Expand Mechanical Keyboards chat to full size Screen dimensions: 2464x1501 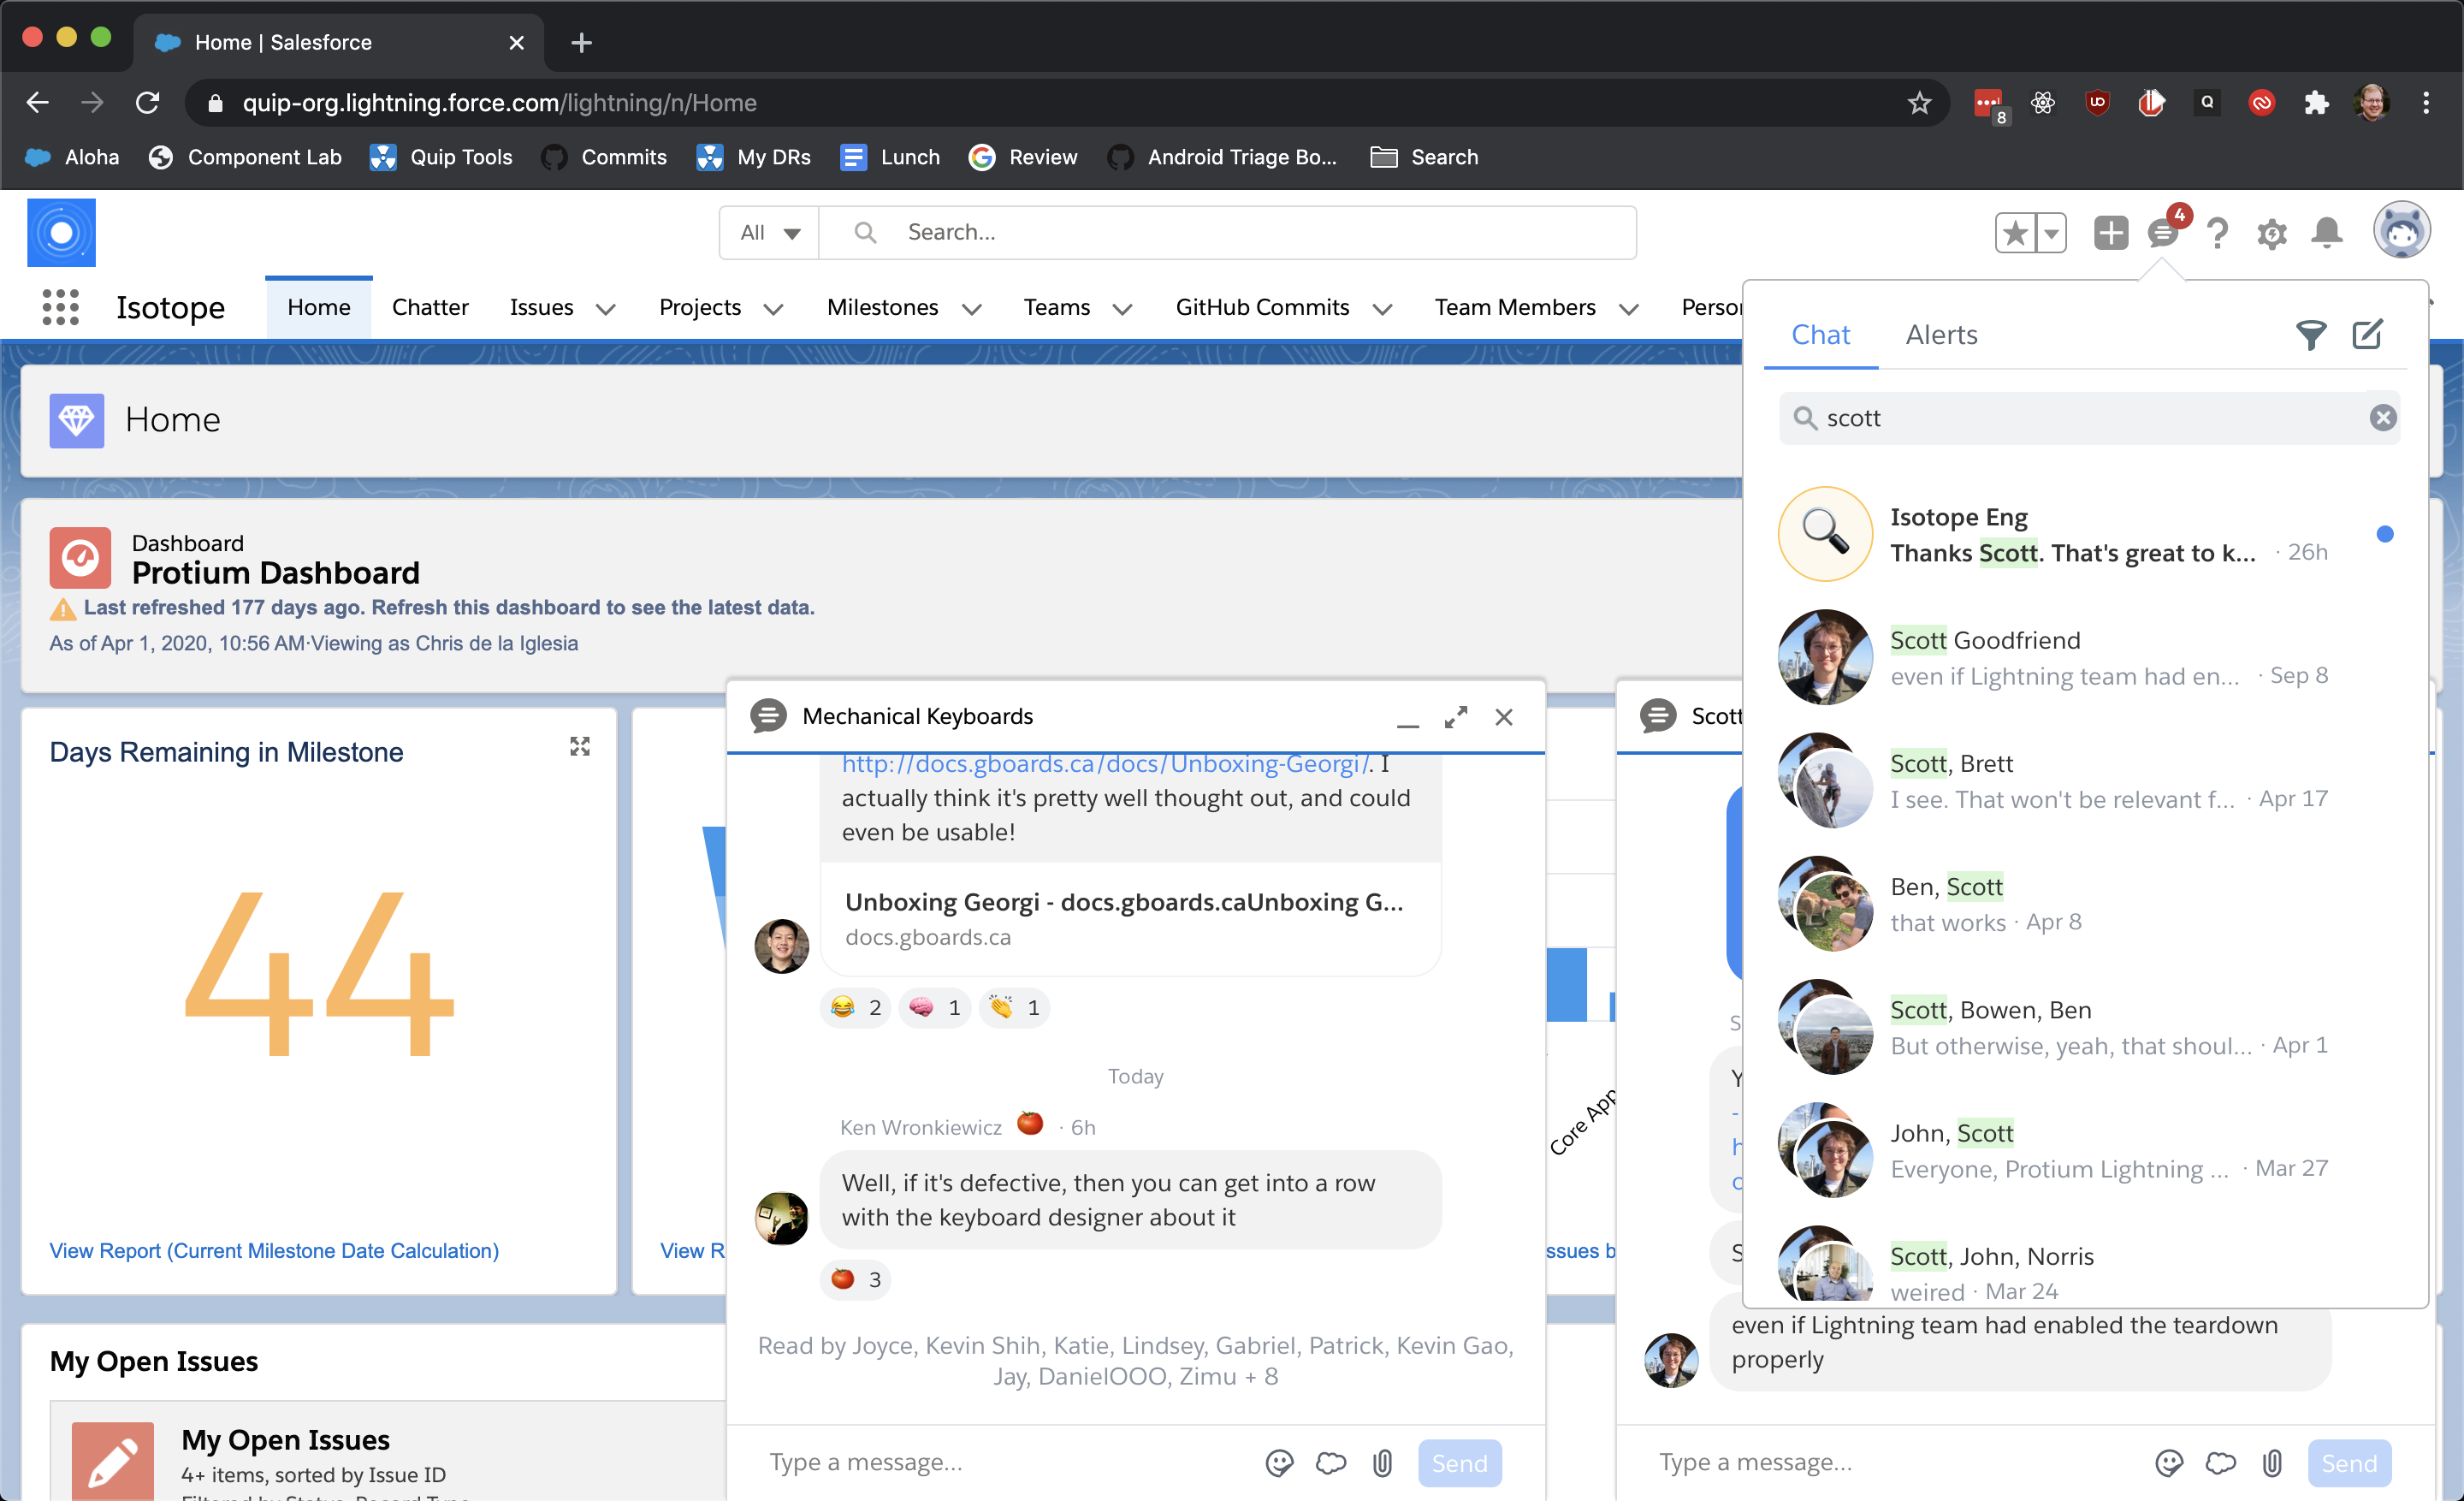(x=1456, y=717)
